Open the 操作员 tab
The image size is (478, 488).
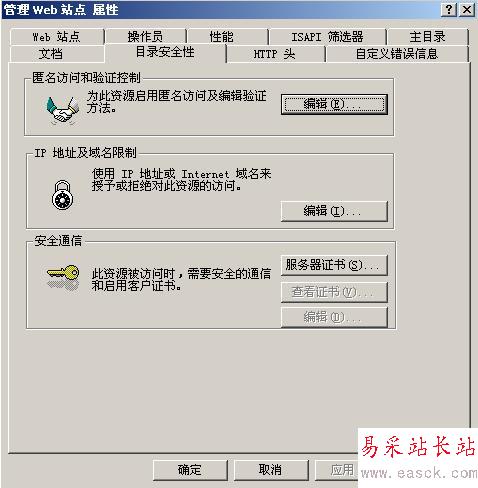point(145,37)
